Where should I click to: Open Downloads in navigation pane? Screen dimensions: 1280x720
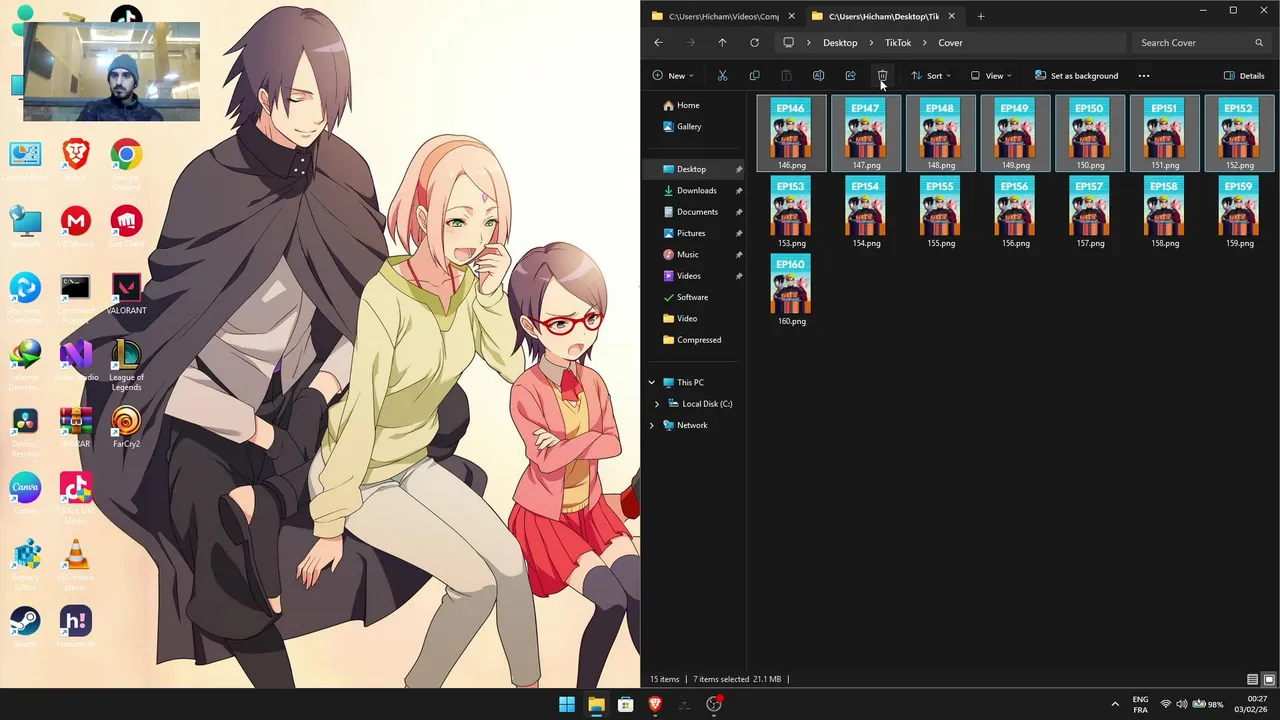(x=697, y=191)
